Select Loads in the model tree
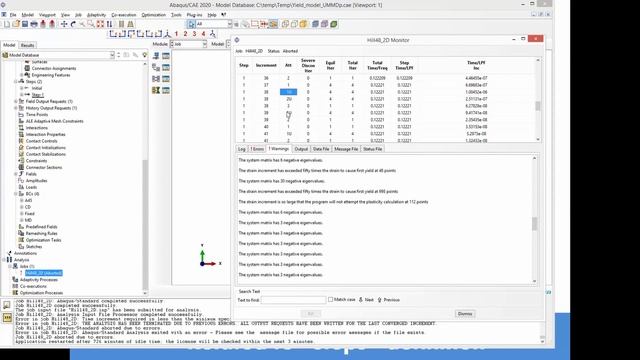 click(x=31, y=187)
